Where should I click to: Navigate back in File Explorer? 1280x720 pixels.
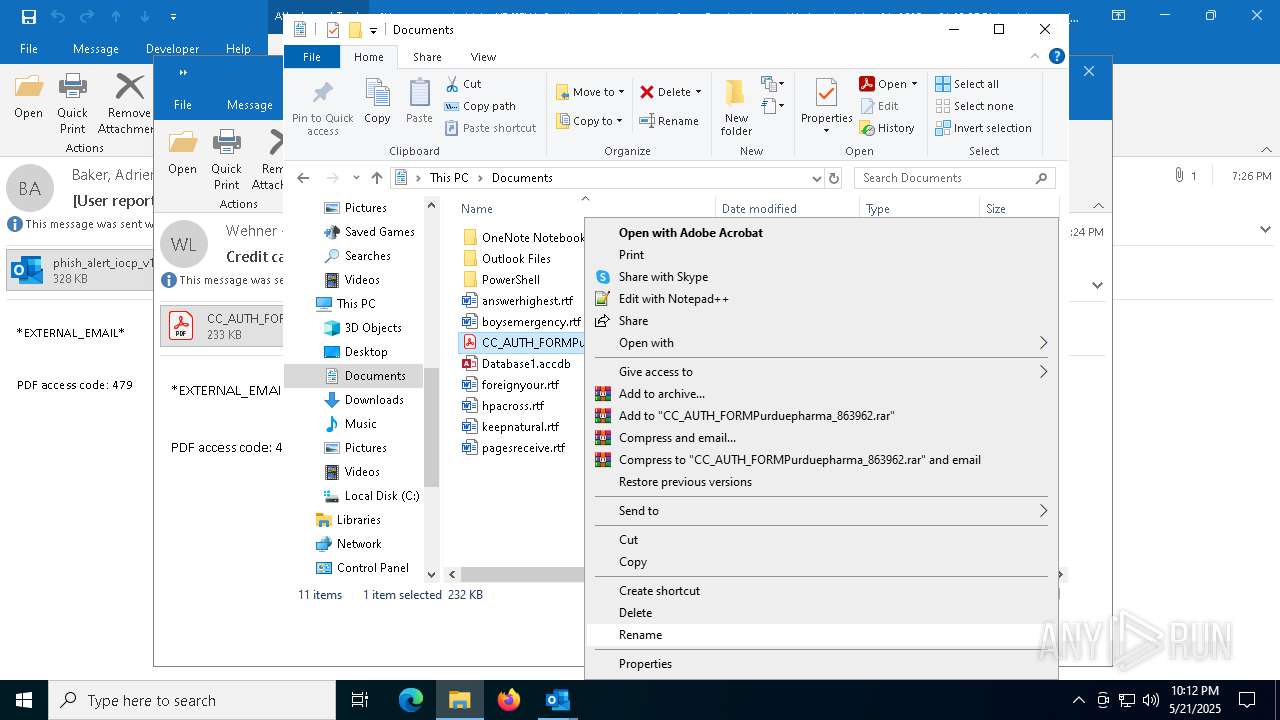304,178
